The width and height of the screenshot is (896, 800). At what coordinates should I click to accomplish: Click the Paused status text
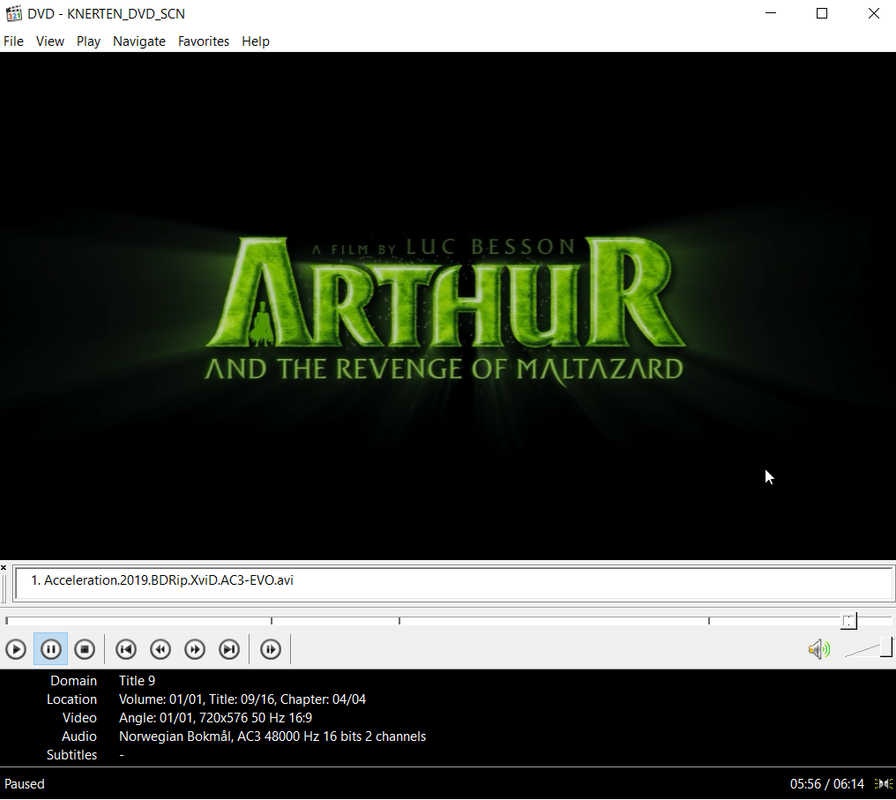[x=25, y=784]
